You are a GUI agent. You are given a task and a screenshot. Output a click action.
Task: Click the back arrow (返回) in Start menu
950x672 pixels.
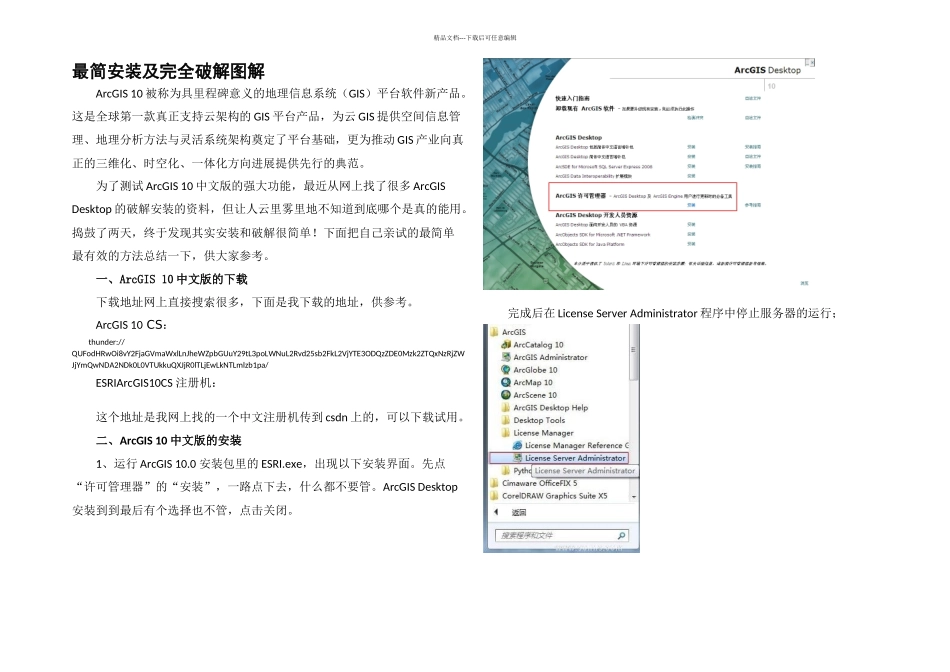pyautogui.click(x=511, y=513)
